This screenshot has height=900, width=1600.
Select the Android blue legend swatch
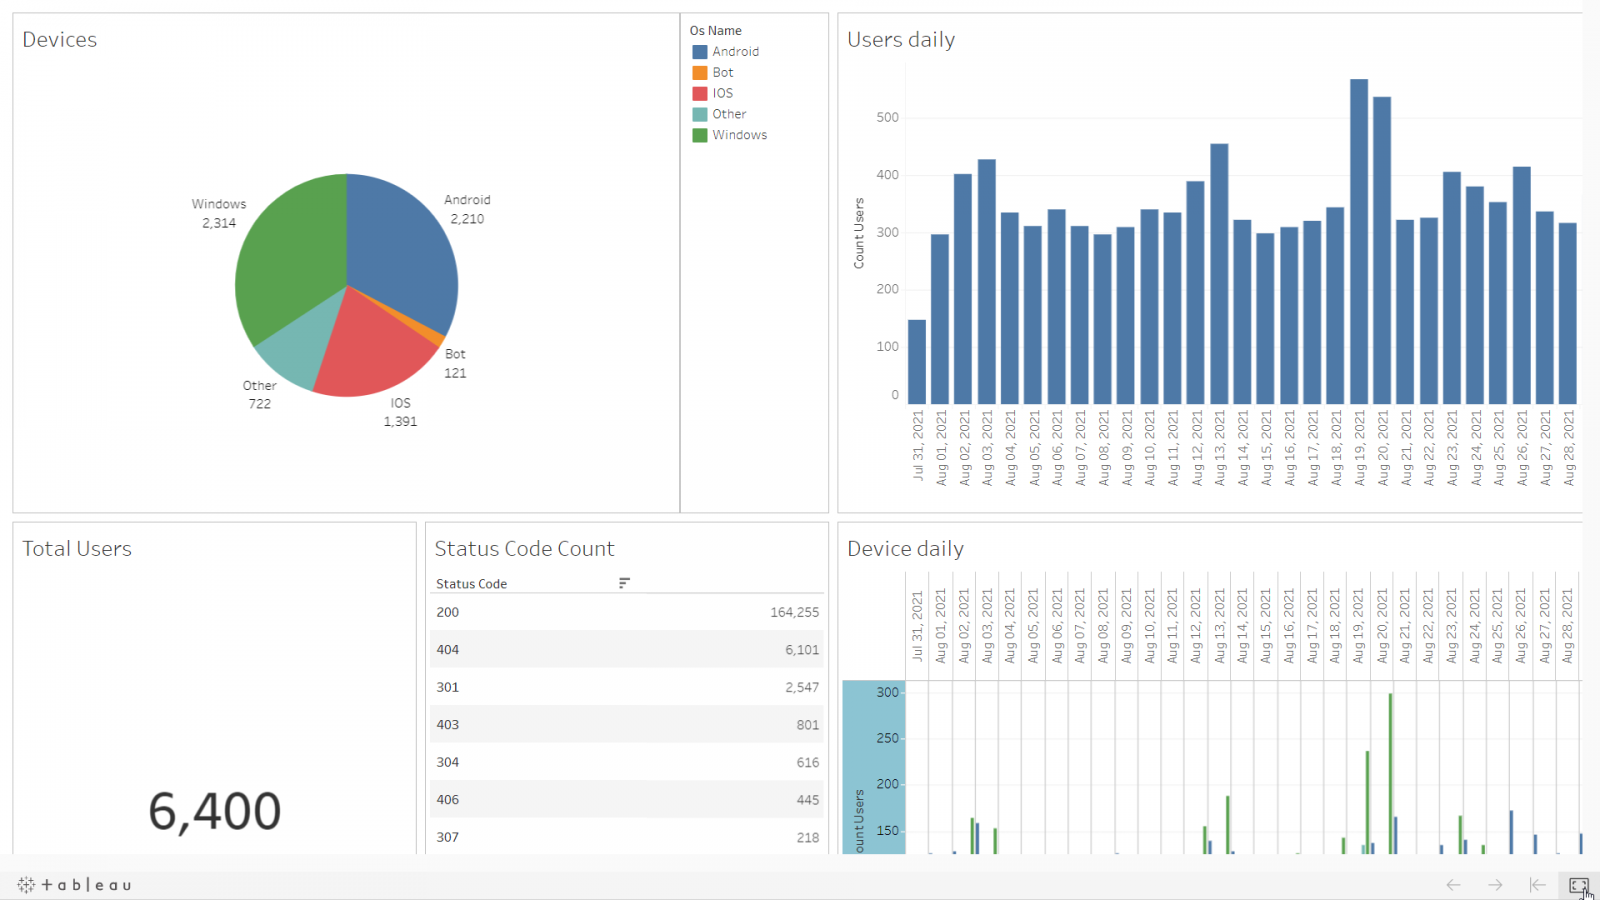pos(700,52)
